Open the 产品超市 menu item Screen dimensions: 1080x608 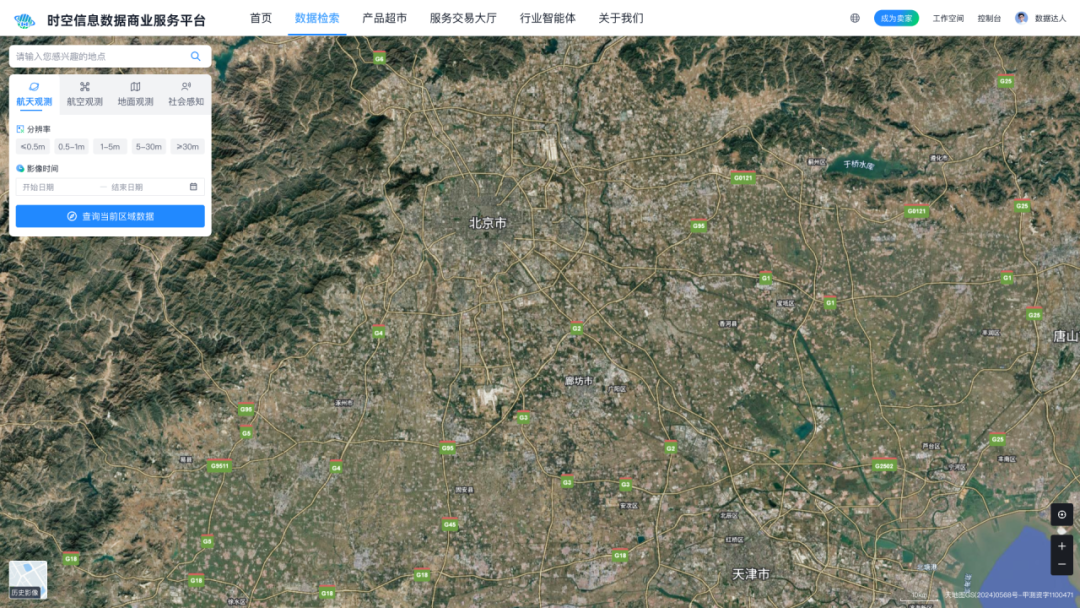[x=384, y=18]
